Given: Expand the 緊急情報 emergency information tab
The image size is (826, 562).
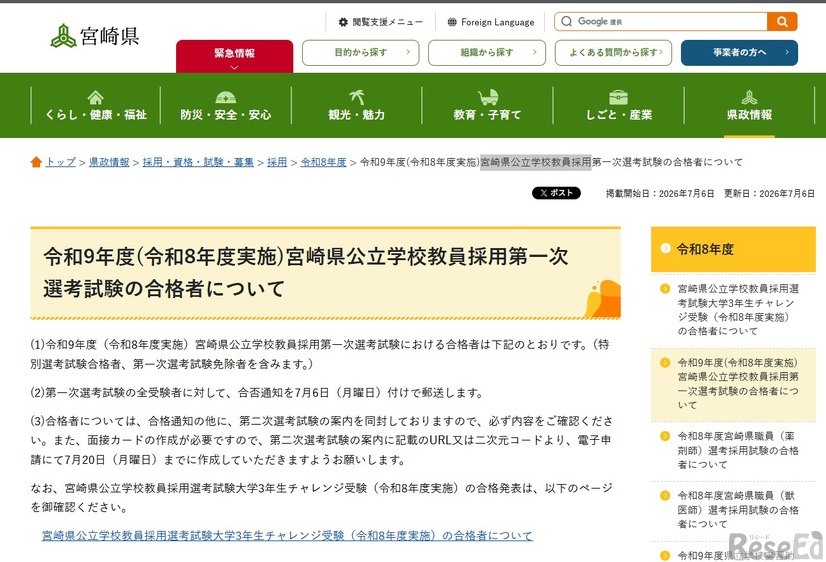Looking at the screenshot, I should [234, 56].
